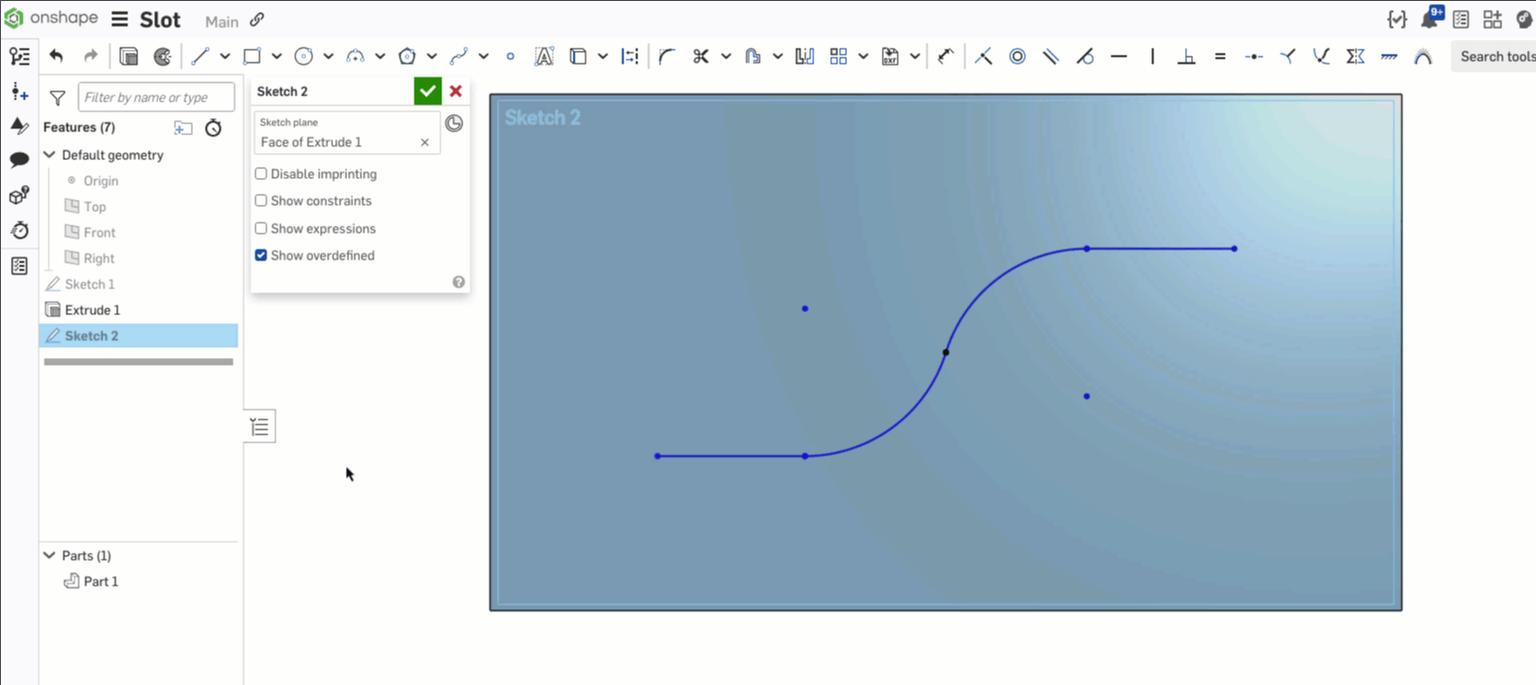This screenshot has height=685, width=1536.
Task: Collapse the Parts section
Action: tap(48, 555)
